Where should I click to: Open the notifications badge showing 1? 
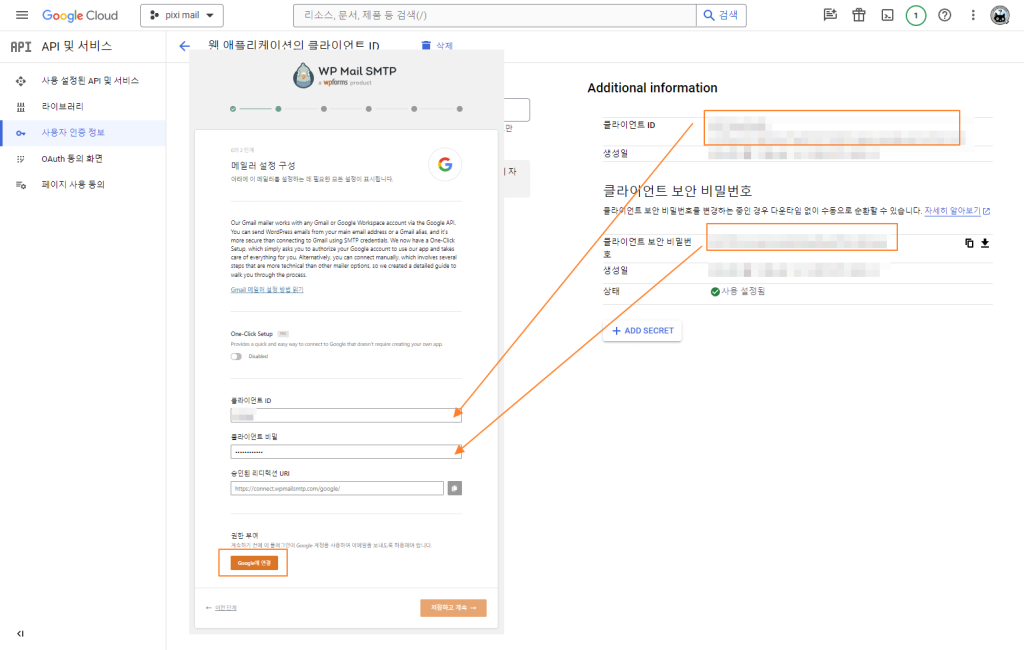(x=915, y=15)
